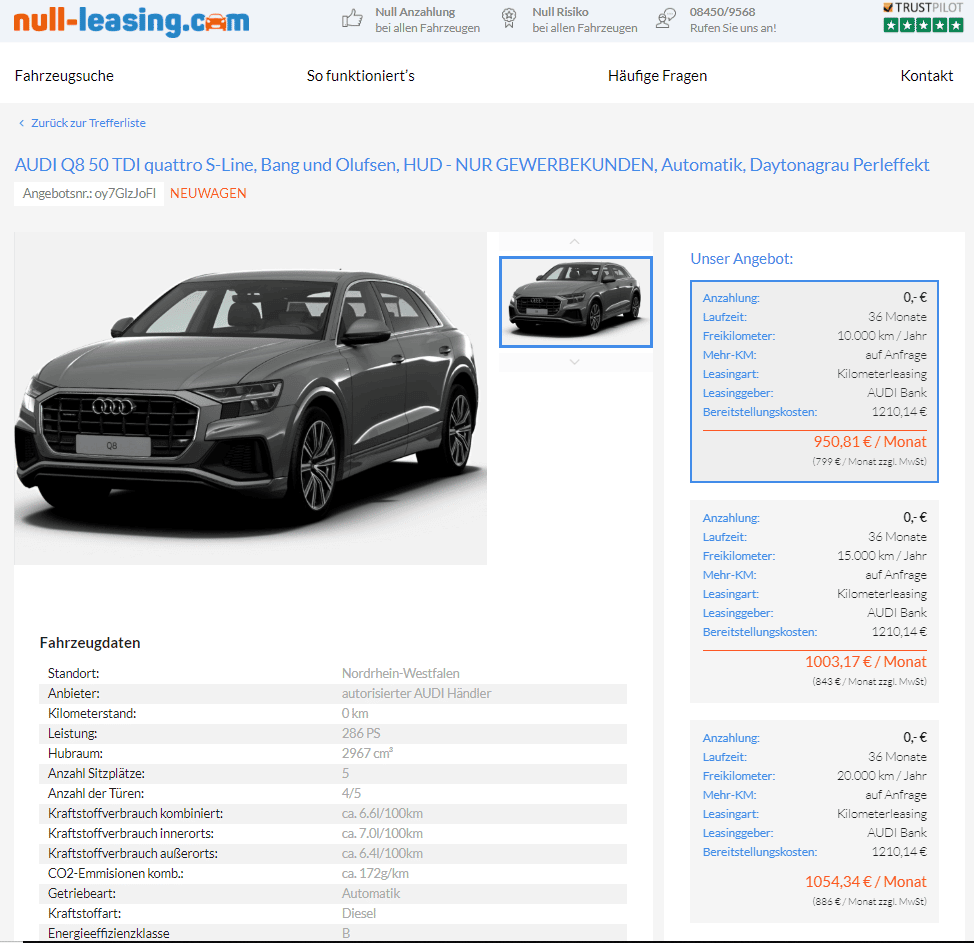
Task: Click the 799 € / Monat zzgl. MwSt note
Action: coord(869,462)
